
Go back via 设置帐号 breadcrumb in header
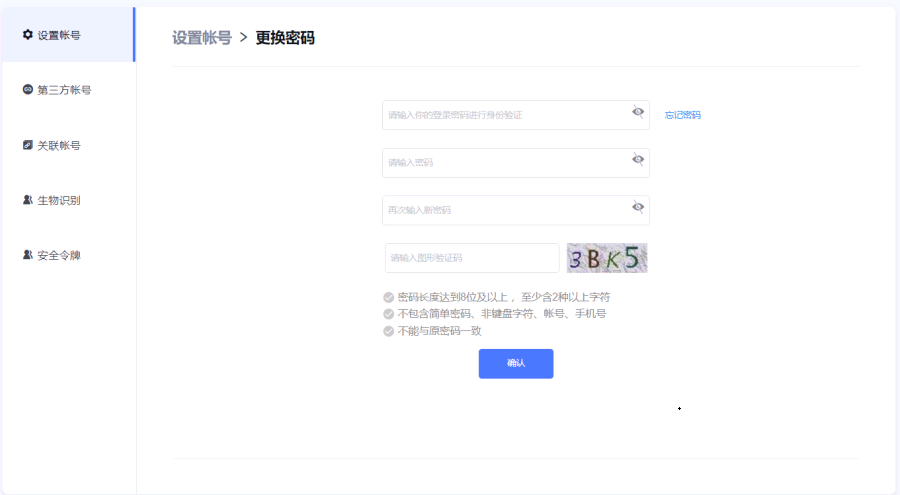[201, 38]
